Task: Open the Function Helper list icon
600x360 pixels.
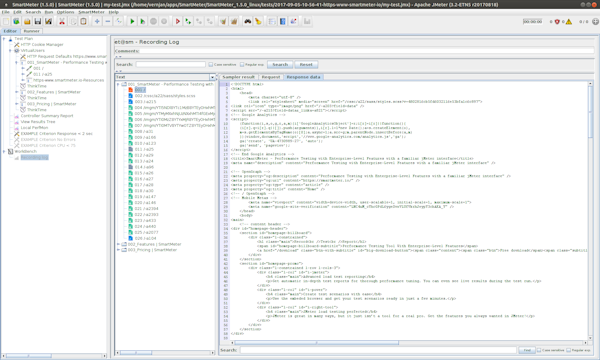Action: click(x=272, y=21)
